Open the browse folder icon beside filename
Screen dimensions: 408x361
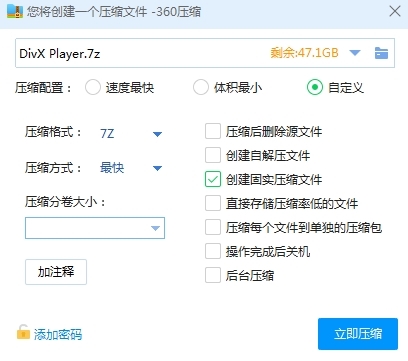pos(381,53)
